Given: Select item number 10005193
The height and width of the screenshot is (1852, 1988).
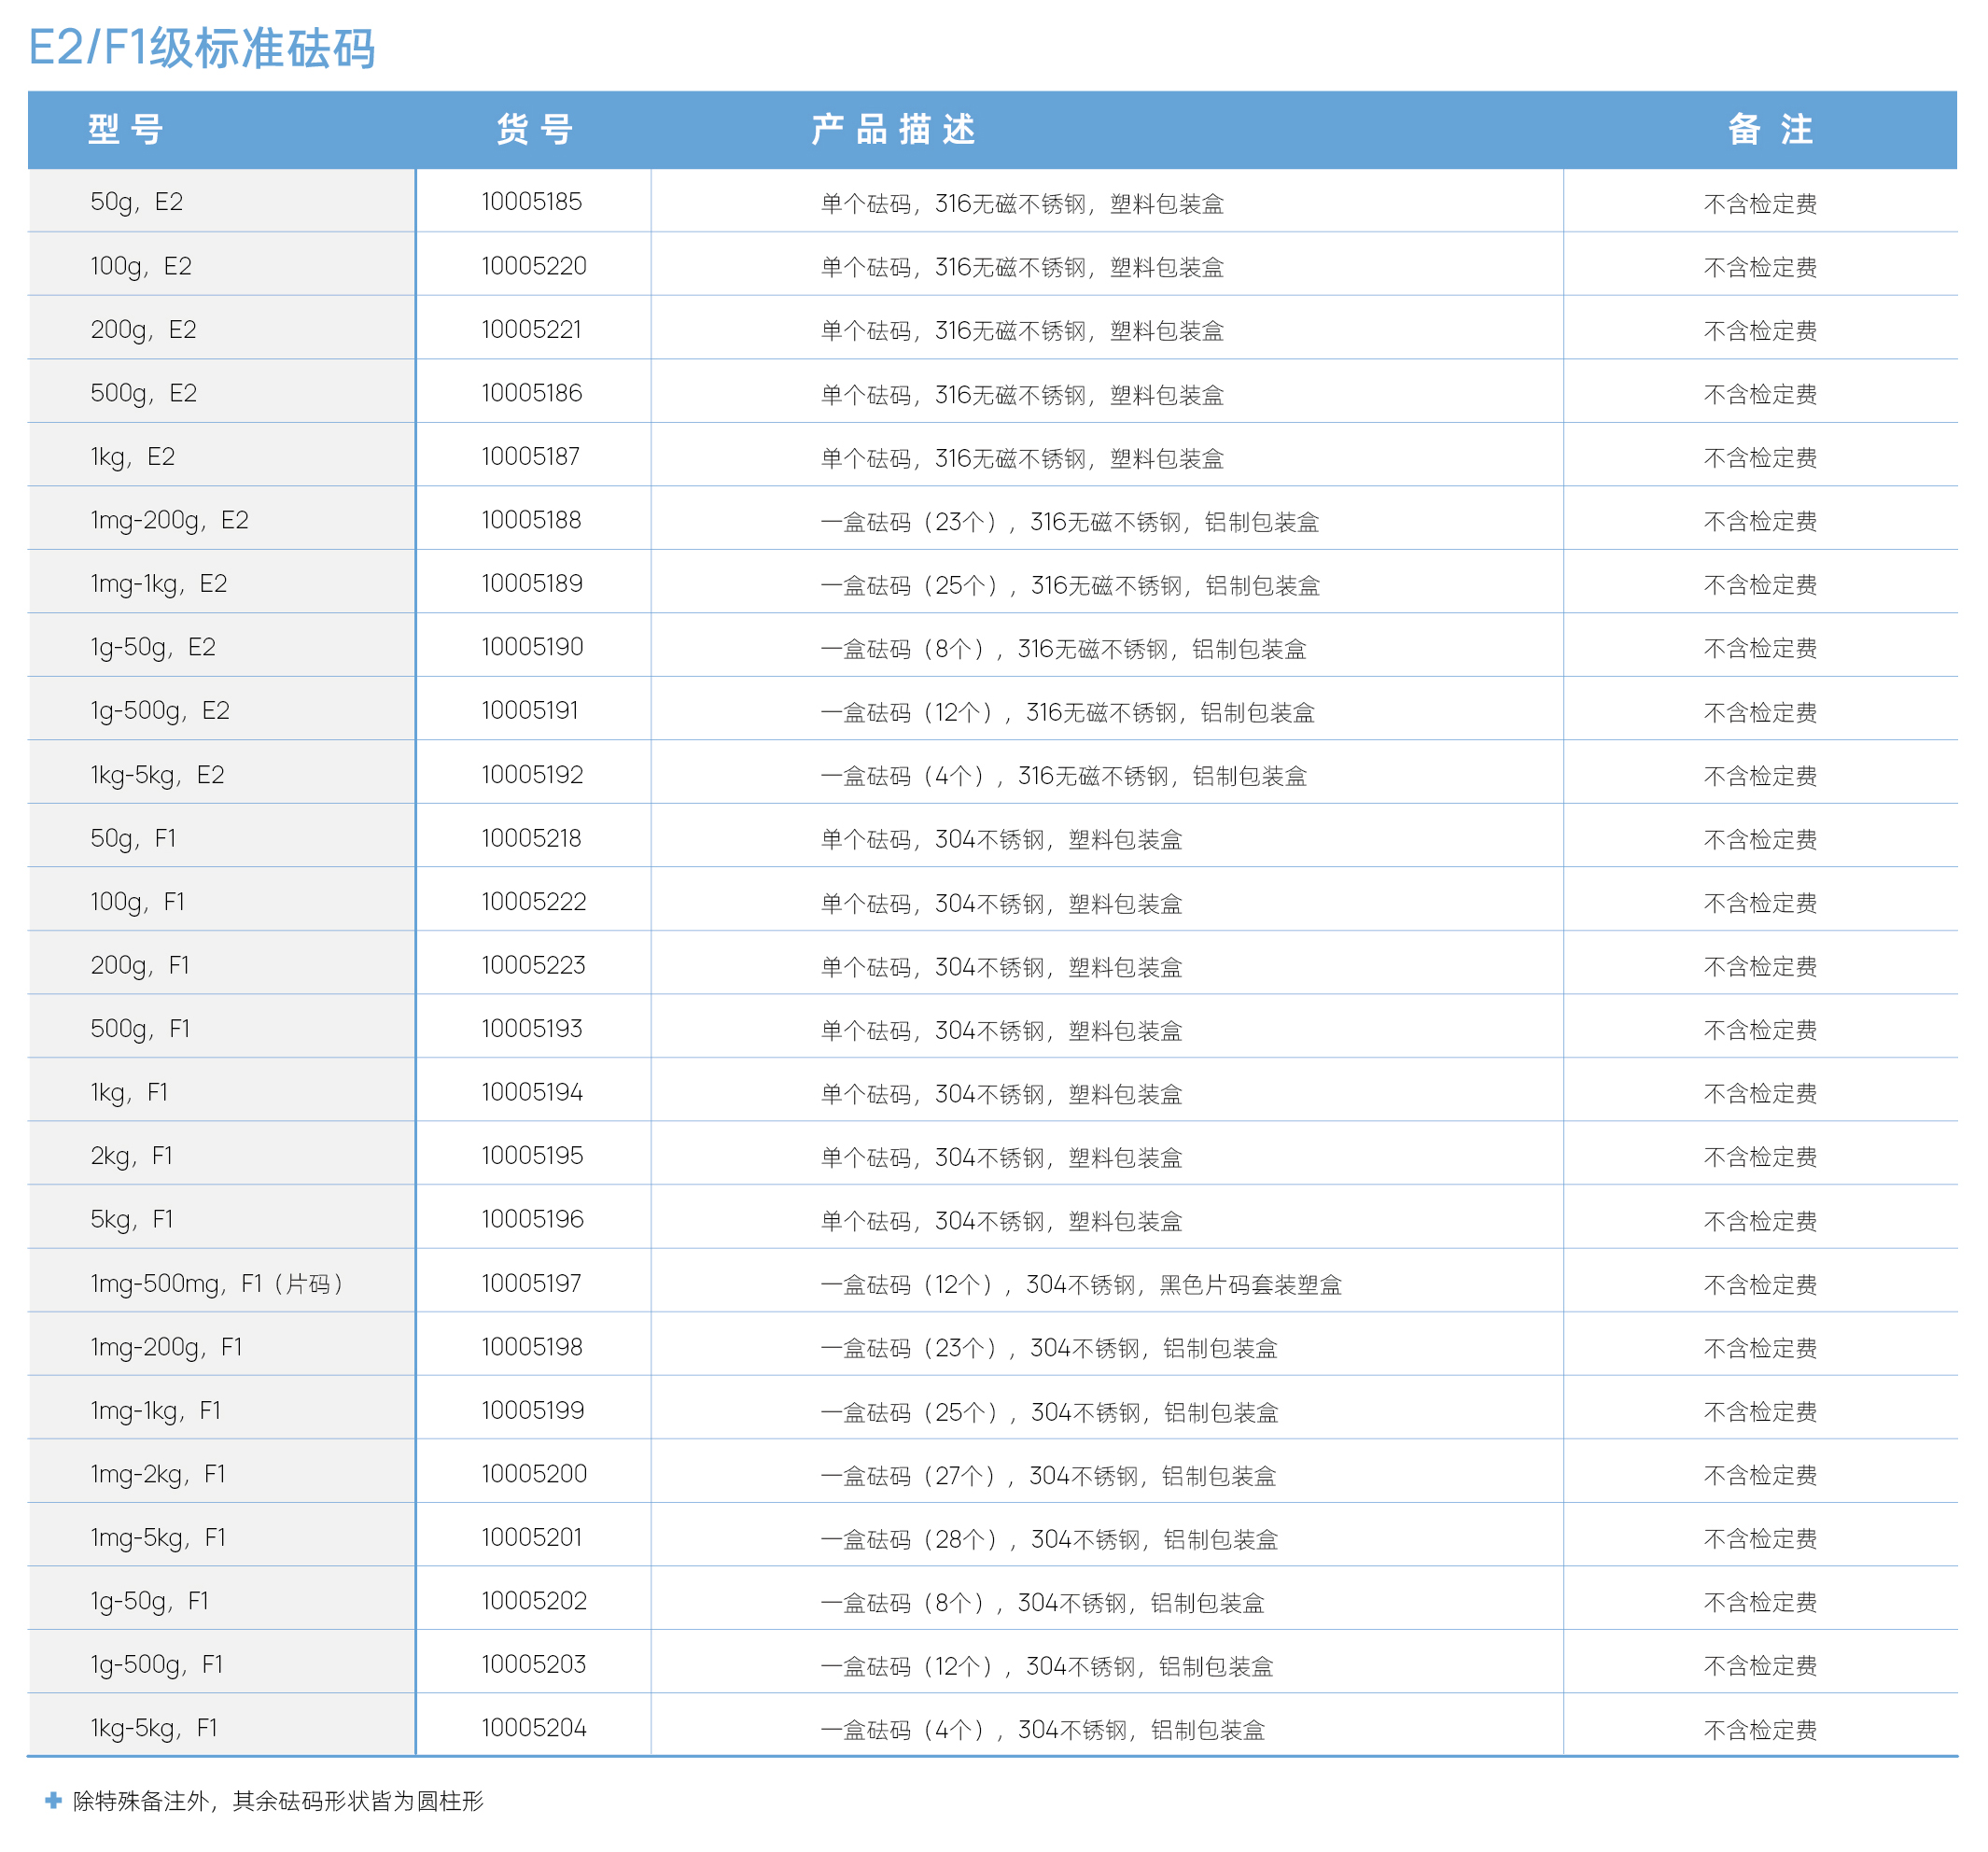Looking at the screenshot, I should click(x=532, y=1029).
